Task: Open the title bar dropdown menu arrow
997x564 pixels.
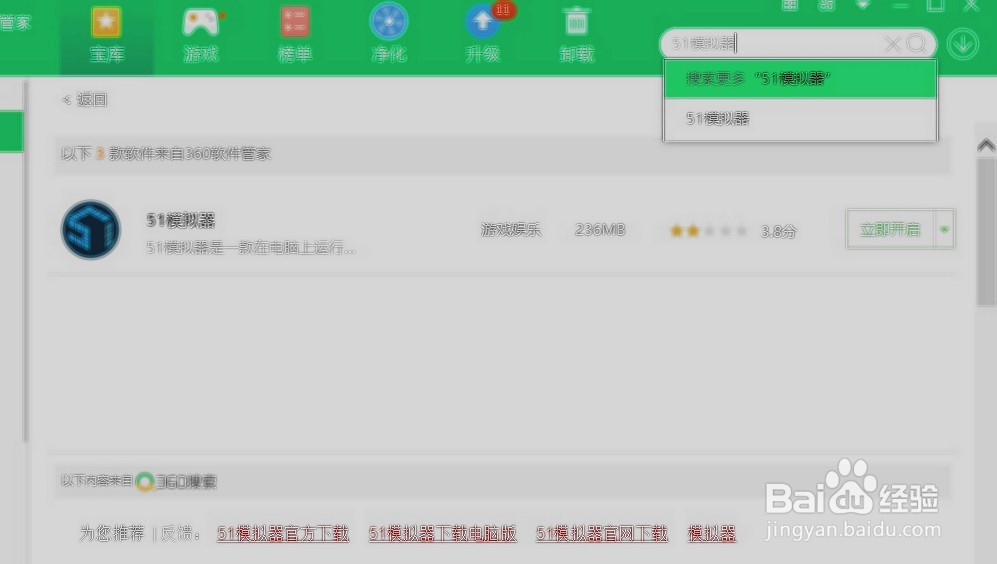Action: 863,5
